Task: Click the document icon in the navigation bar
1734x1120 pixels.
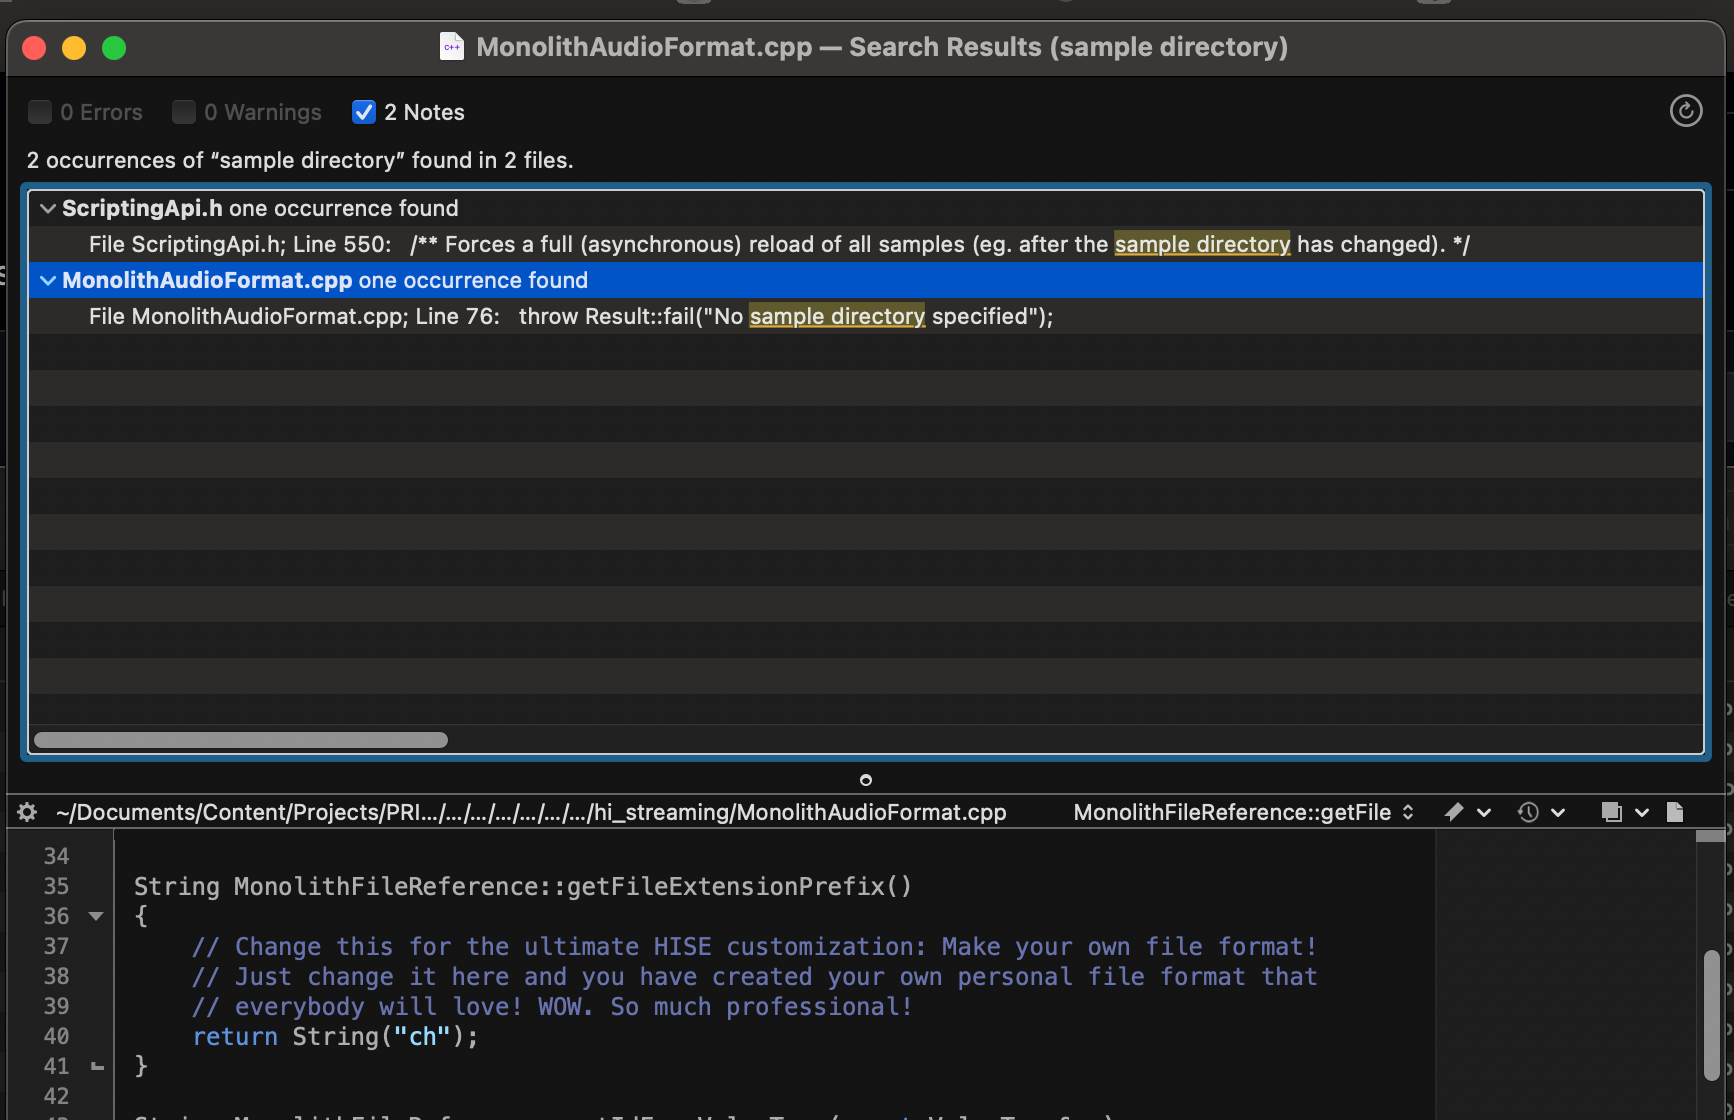Action: [1675, 812]
